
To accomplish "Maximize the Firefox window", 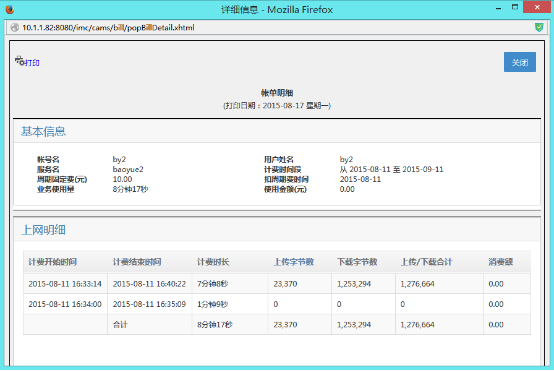I will (515, 7).
